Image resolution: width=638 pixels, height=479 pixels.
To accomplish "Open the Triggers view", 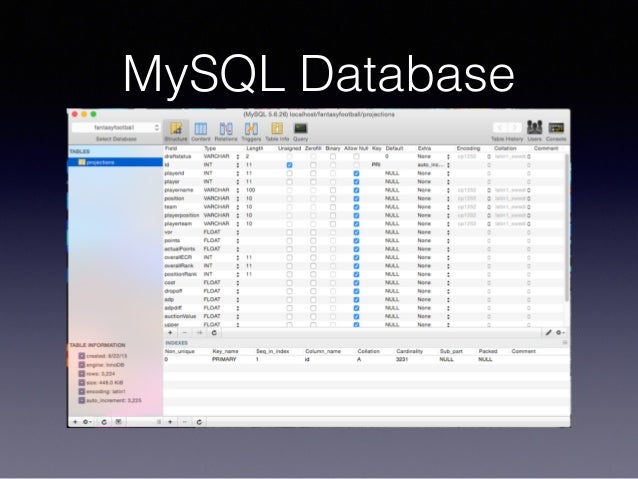I will 251,131.
